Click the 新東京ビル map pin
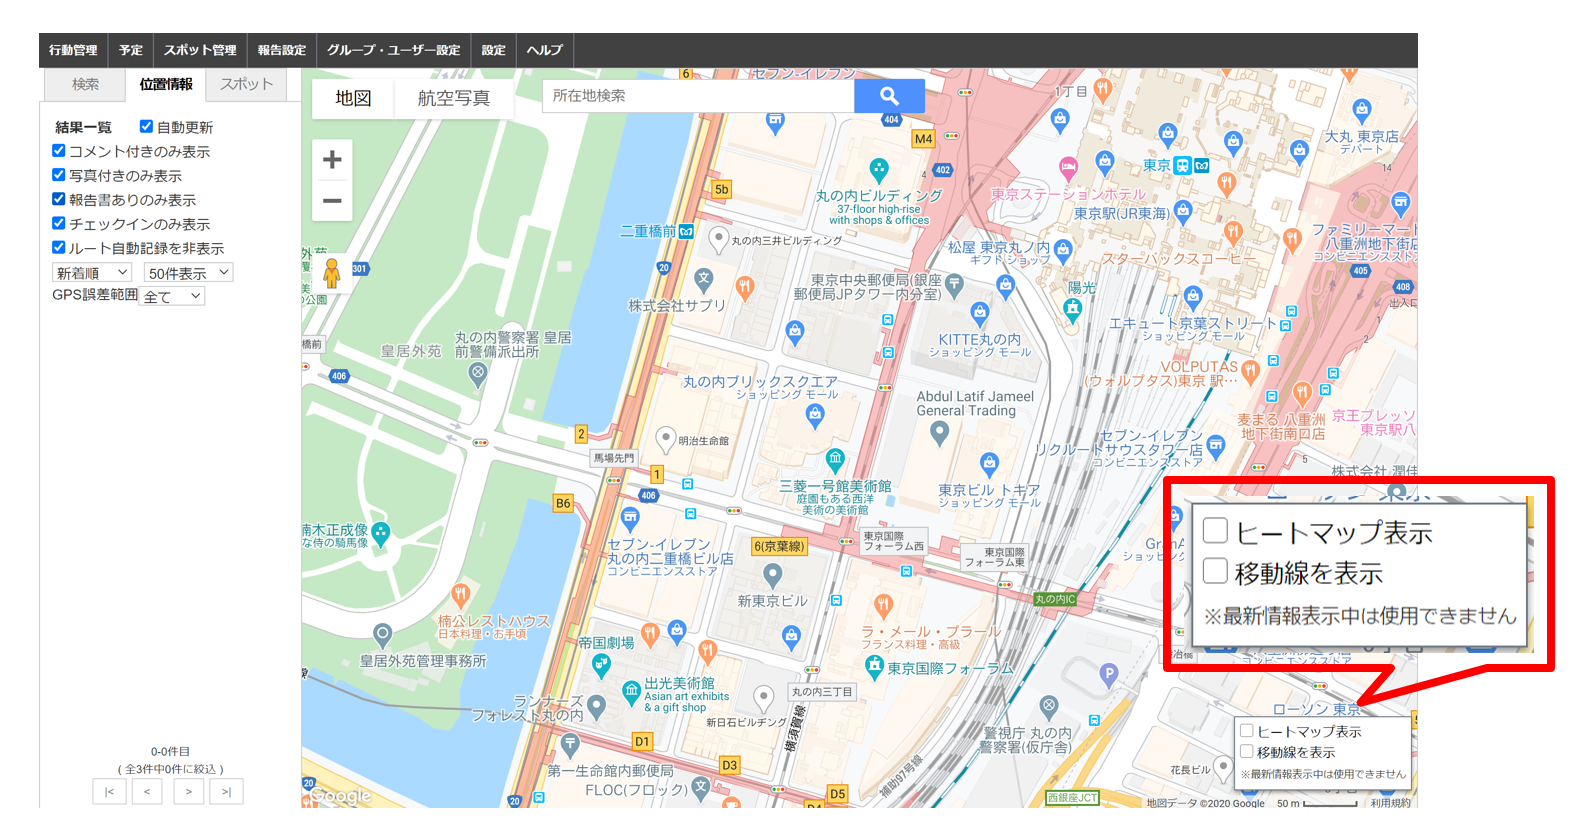The width and height of the screenshot is (1583, 838). click(x=772, y=575)
